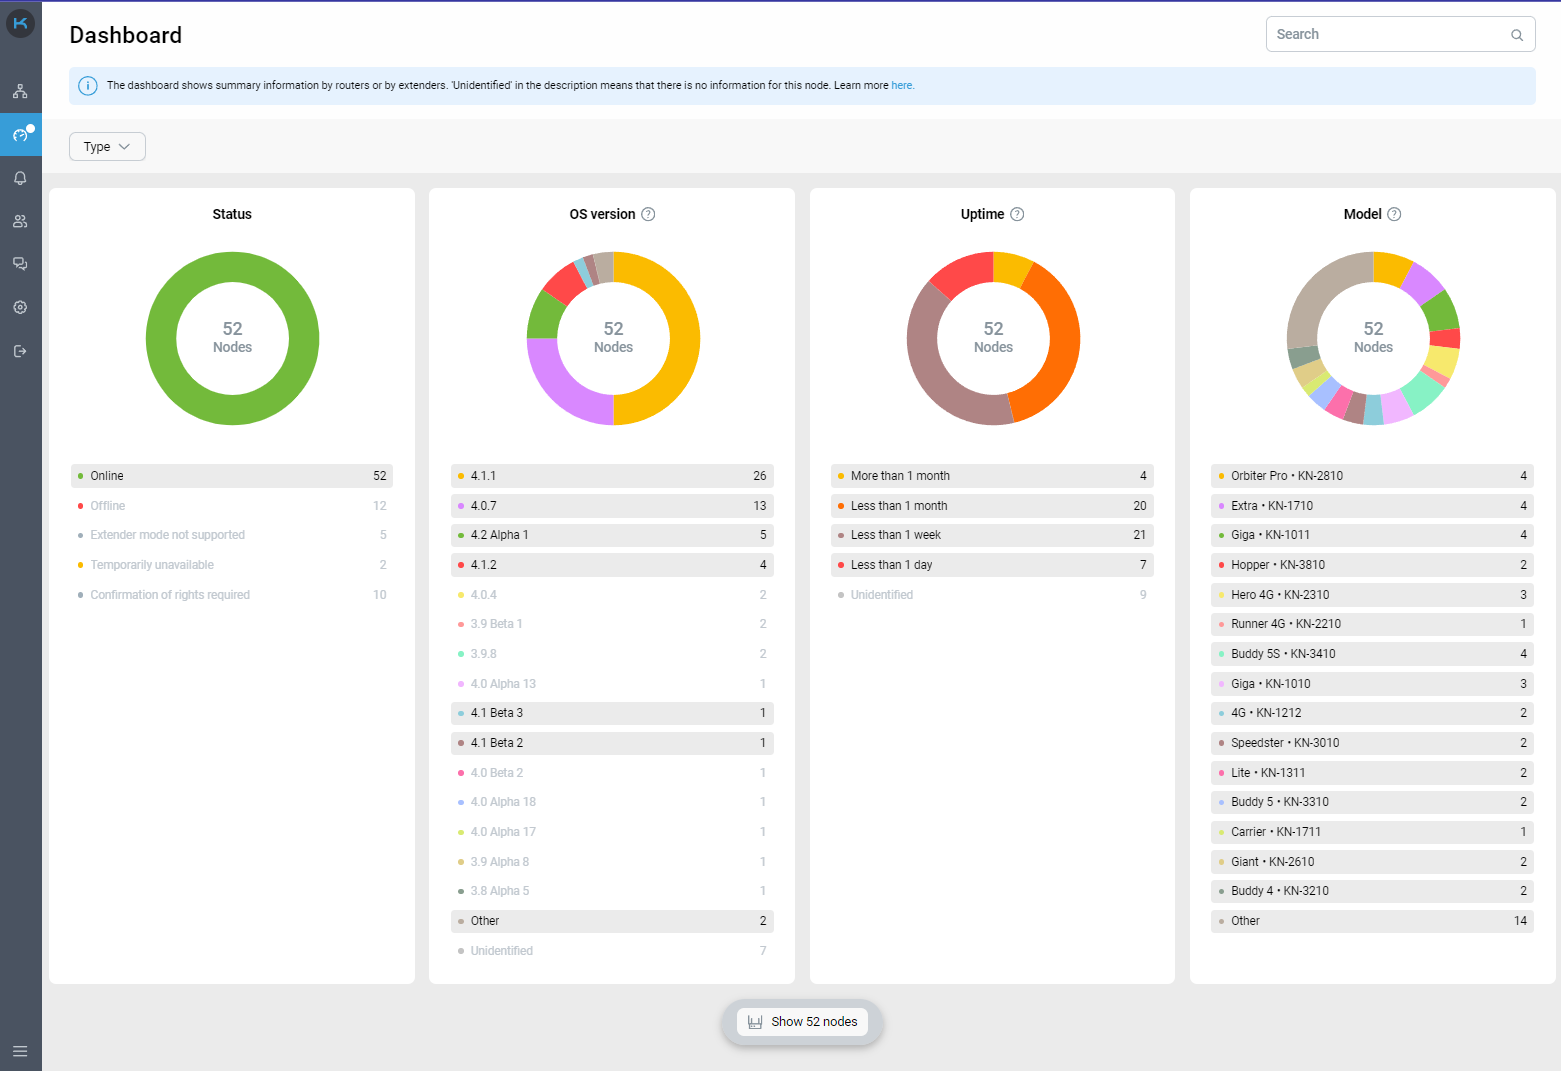
Task: Toggle the 4.1.1 OS version filter
Action: coord(612,475)
